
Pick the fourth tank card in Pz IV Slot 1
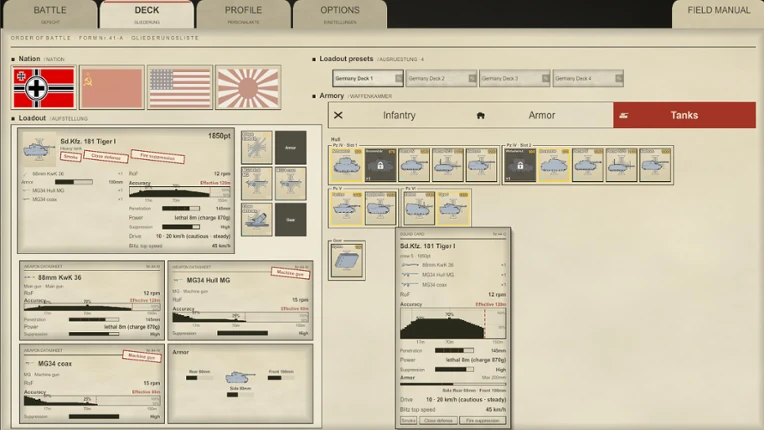pyautogui.click(x=448, y=165)
